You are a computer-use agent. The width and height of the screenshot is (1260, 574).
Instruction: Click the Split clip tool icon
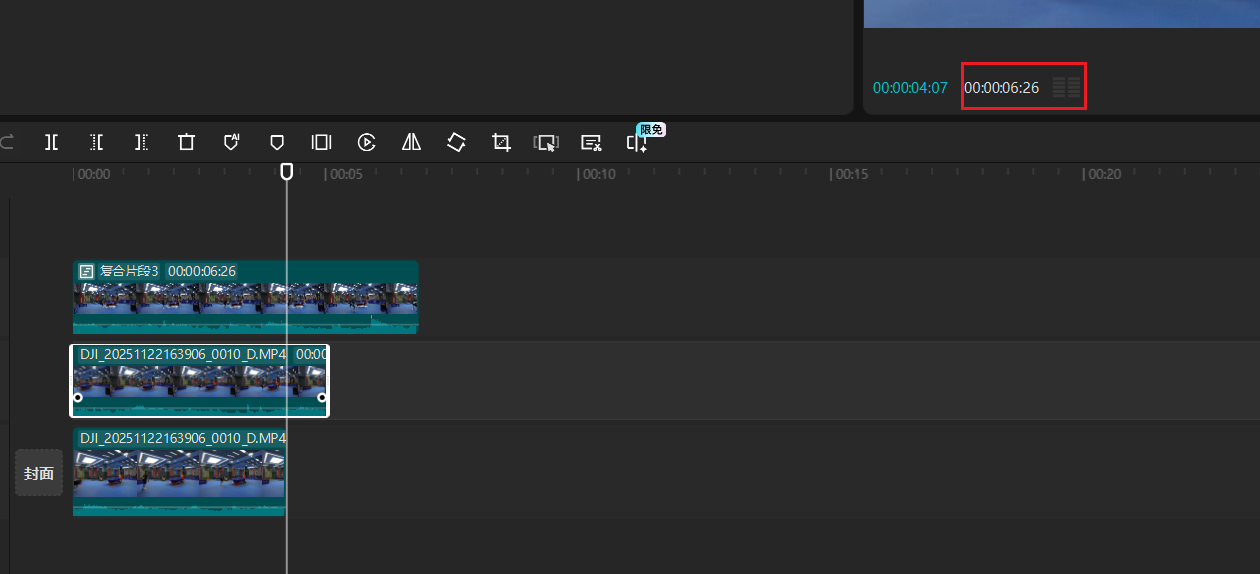tap(51, 142)
